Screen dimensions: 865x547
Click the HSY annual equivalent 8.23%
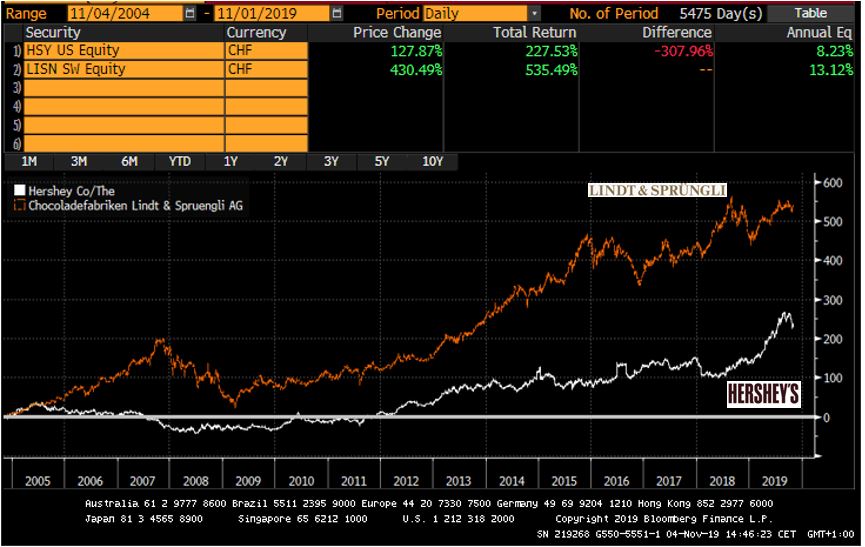(835, 51)
